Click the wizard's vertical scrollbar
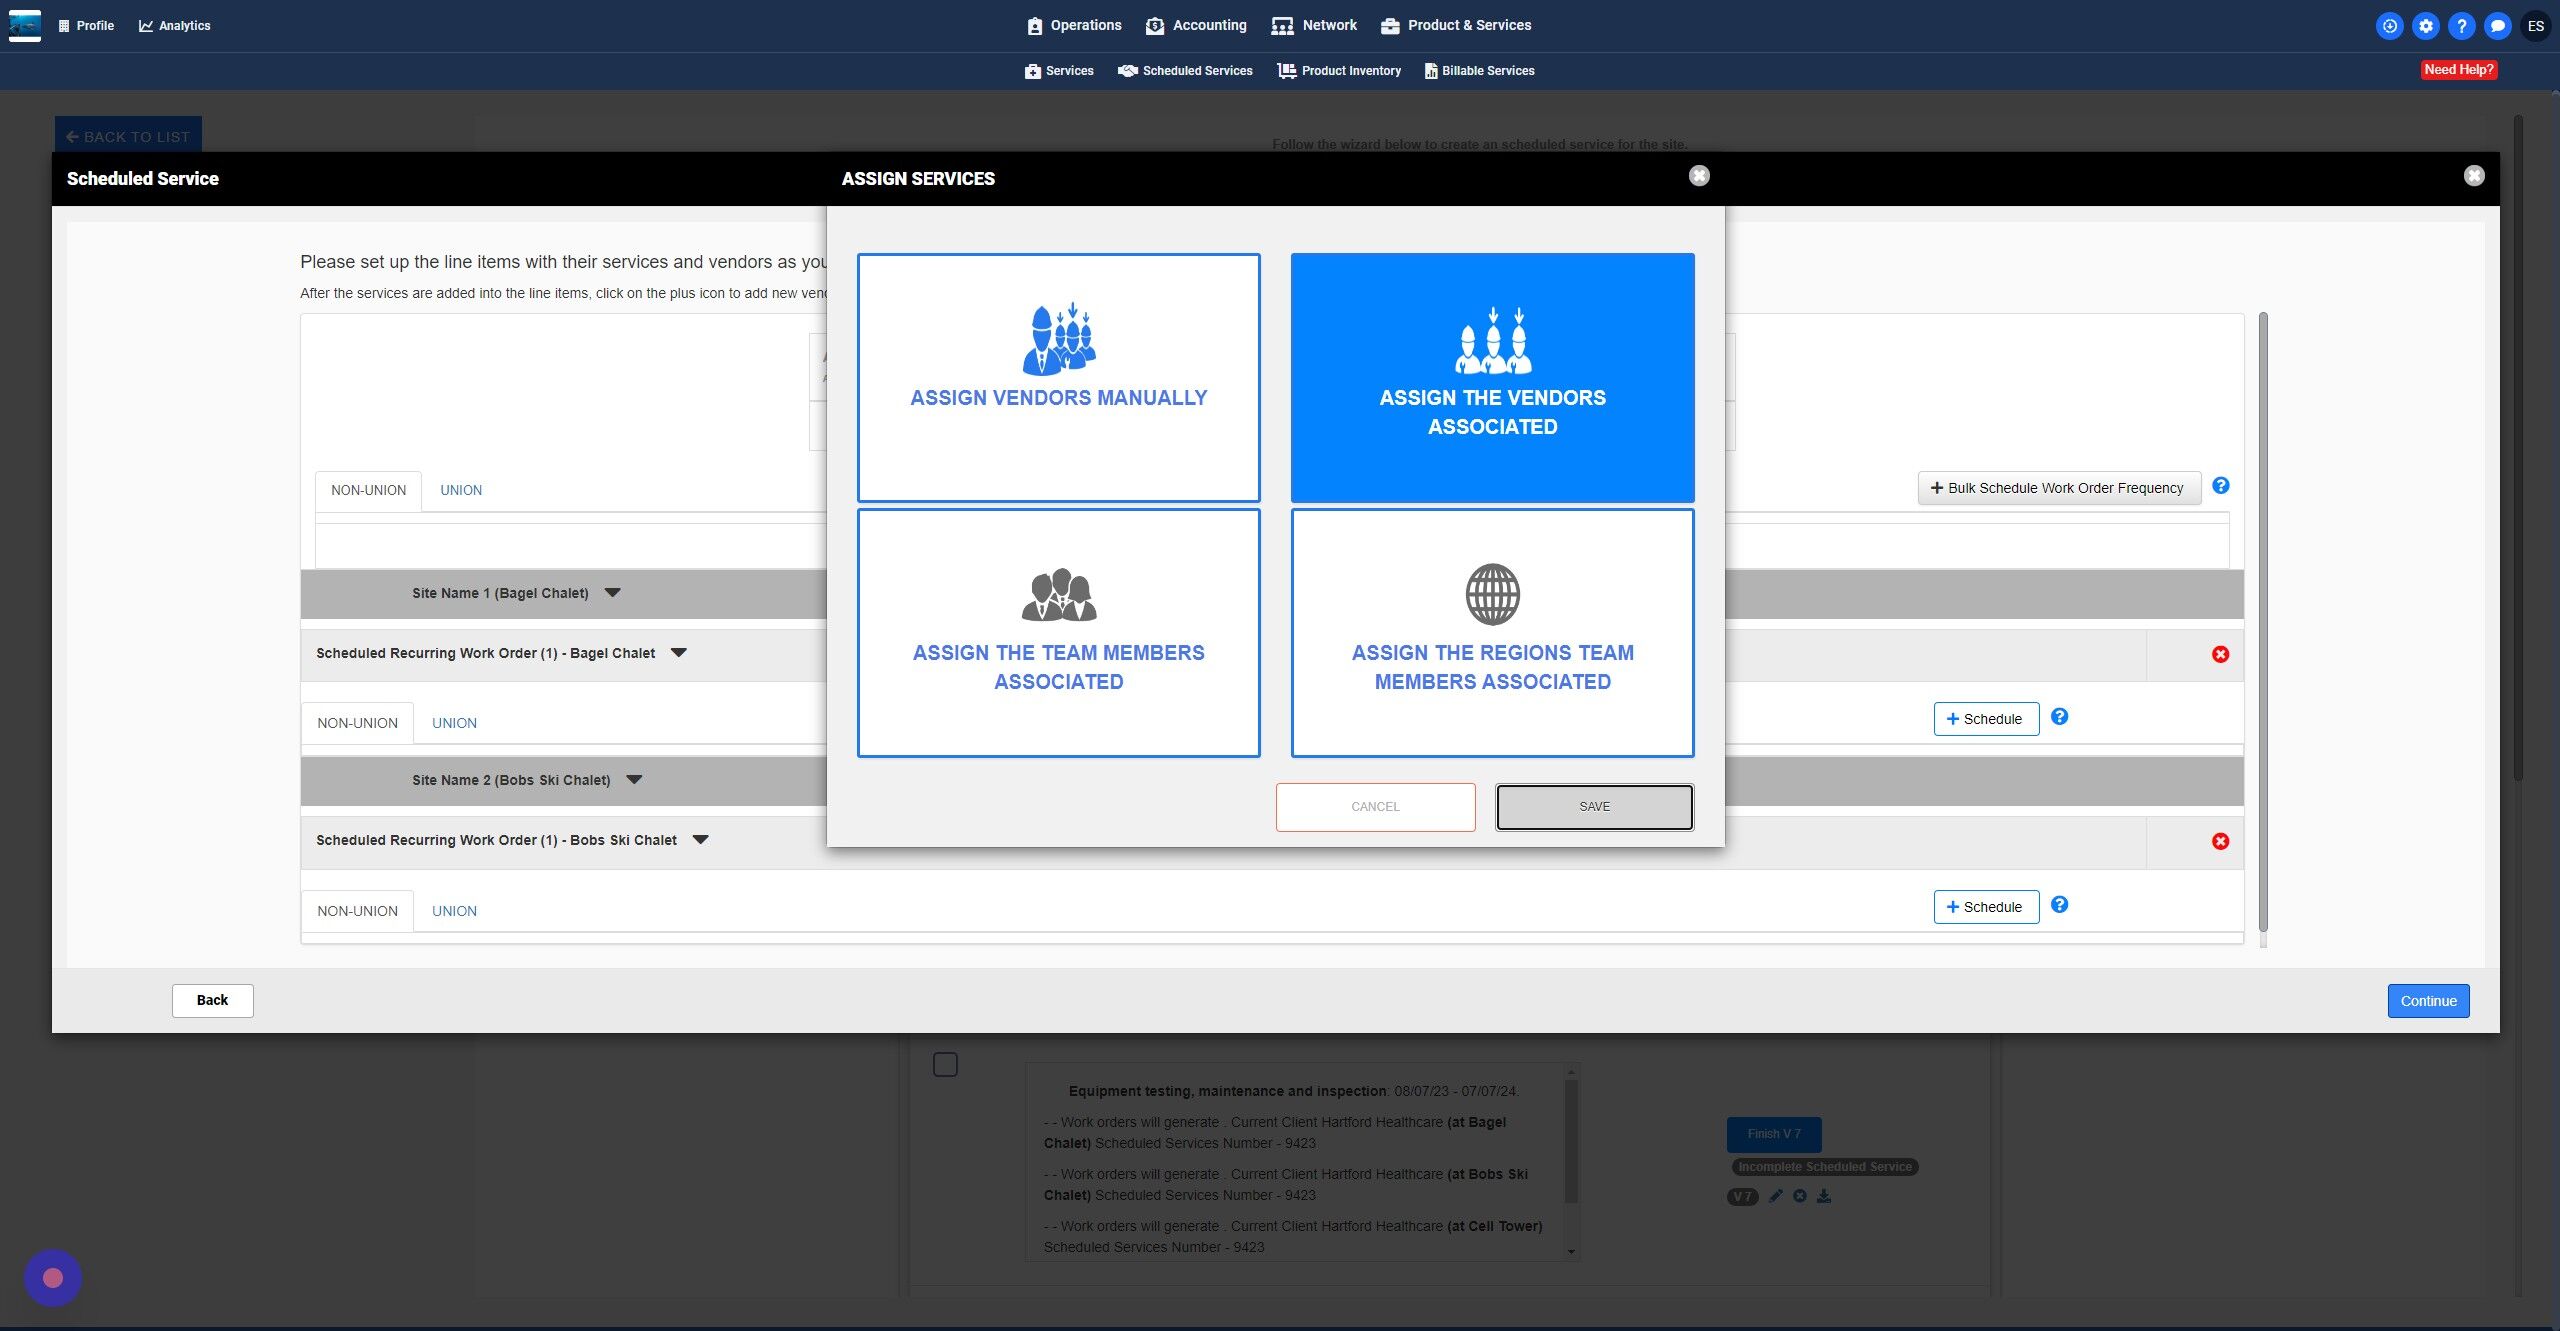 click(2262, 620)
